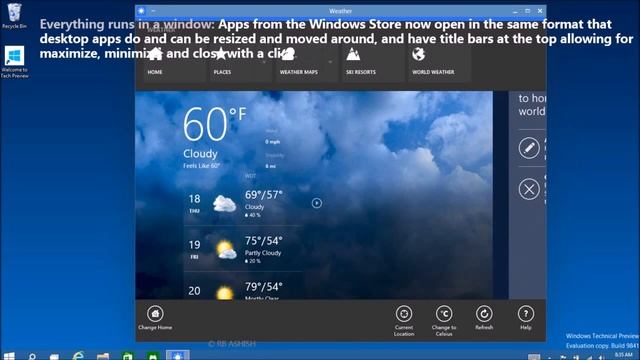The height and width of the screenshot is (360, 640).
Task: Expand the Weather Maps dropdown arrow
Action: click(x=330, y=62)
